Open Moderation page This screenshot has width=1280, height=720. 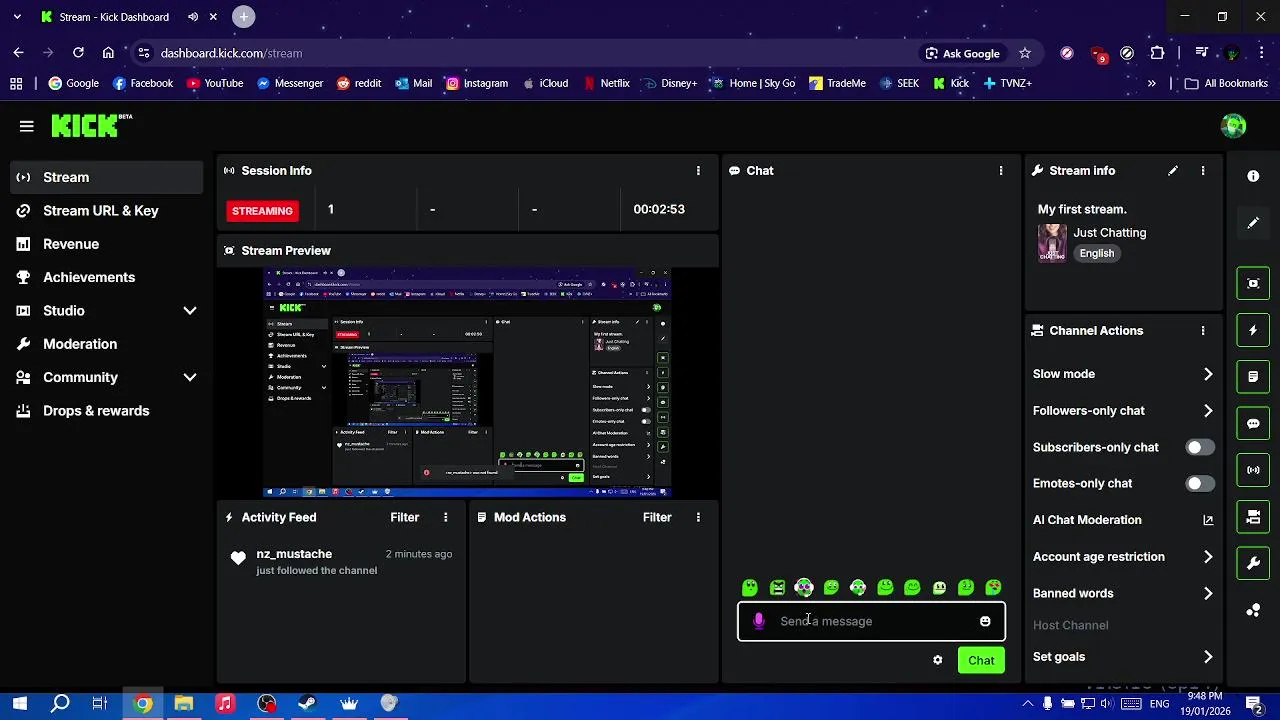106,344
